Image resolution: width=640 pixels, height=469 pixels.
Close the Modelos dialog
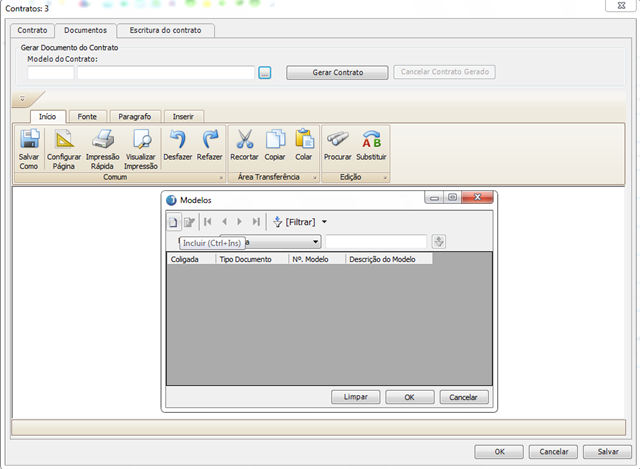(x=477, y=198)
